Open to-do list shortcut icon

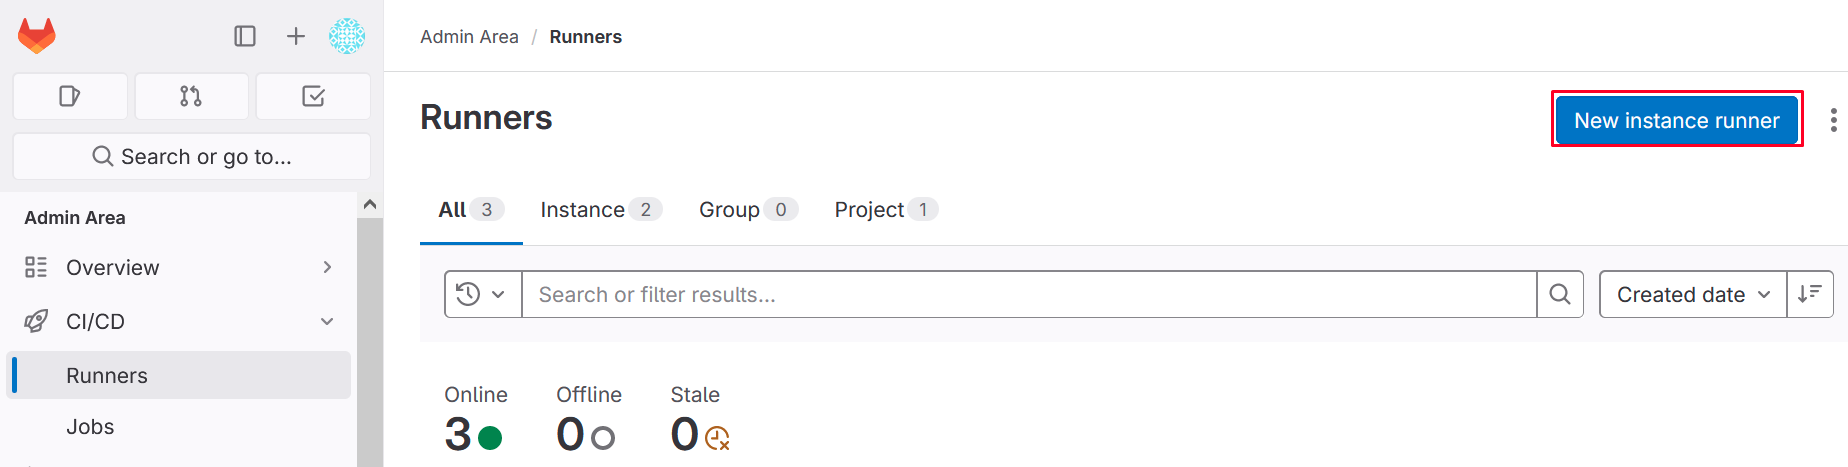coord(313,96)
